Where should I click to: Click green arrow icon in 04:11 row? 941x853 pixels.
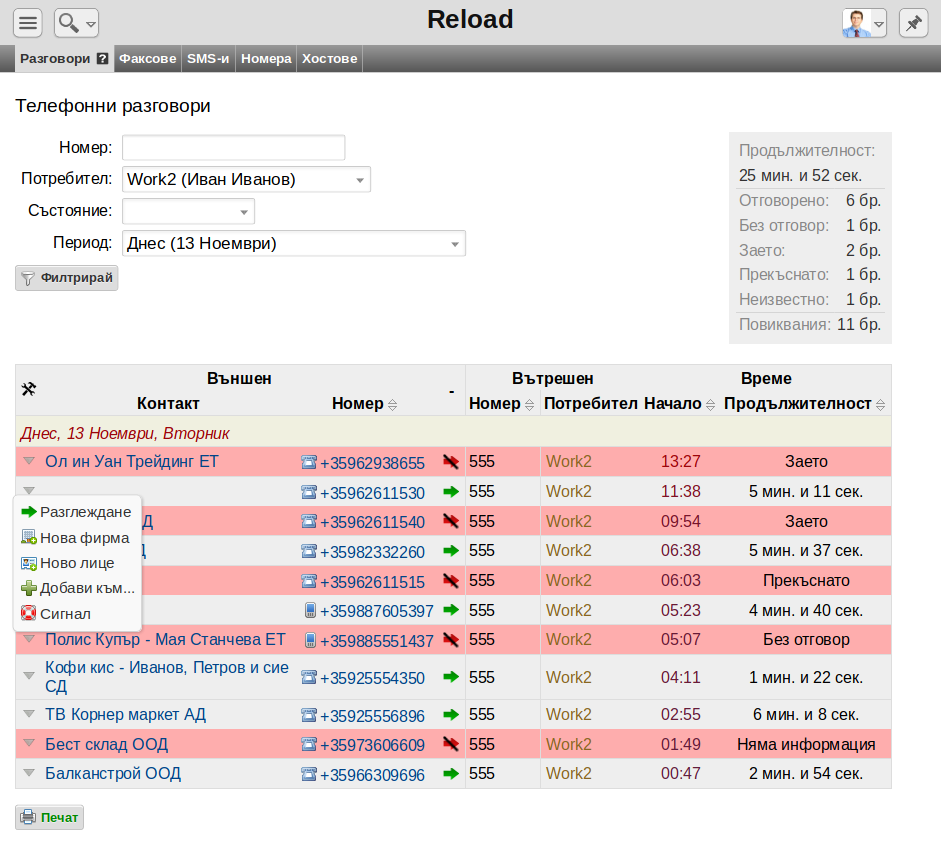[451, 677]
